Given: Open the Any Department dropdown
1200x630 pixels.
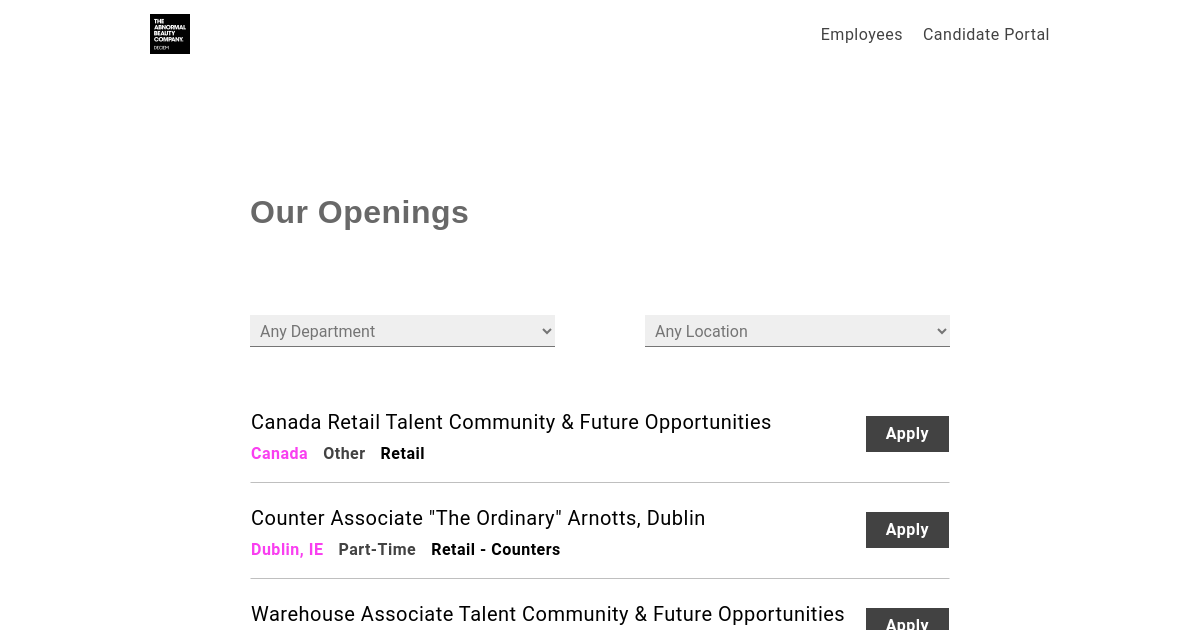Looking at the screenshot, I should 400,331.
